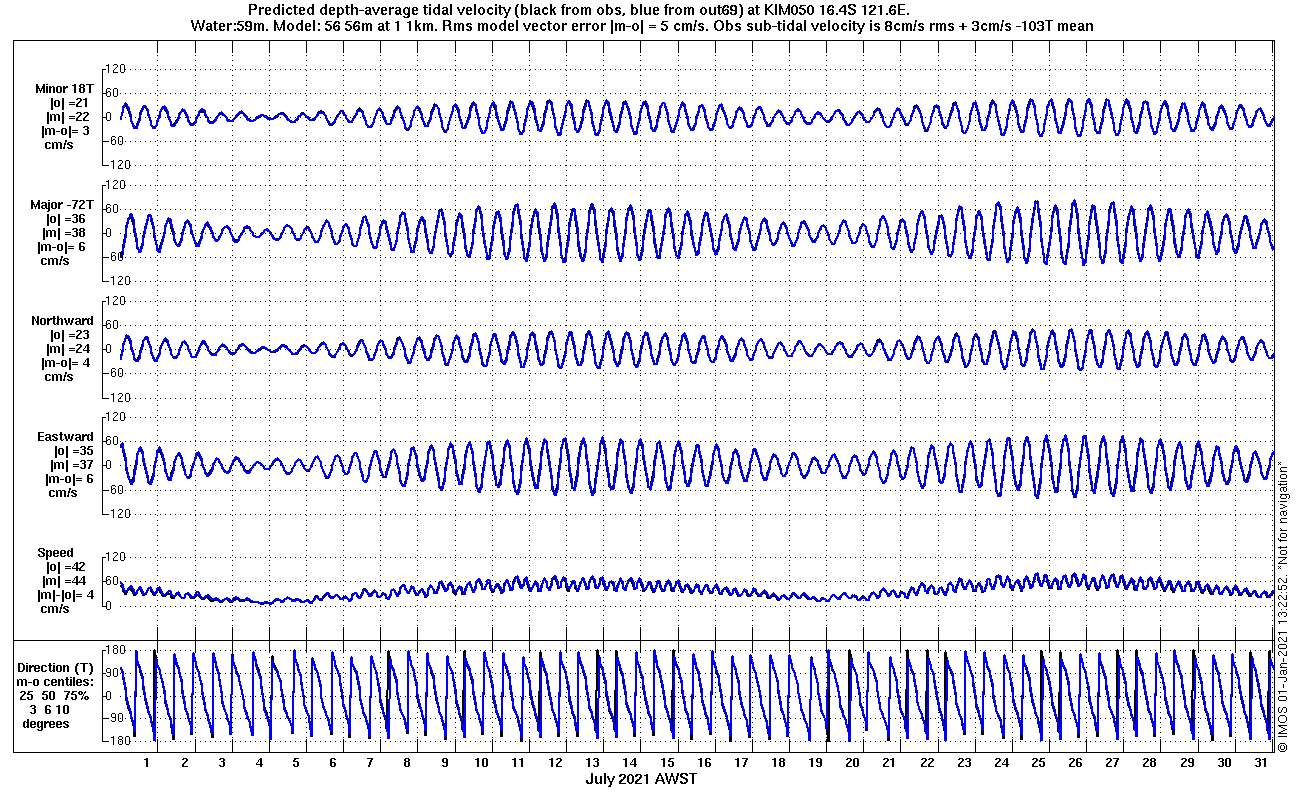
Task: Click the '-90' tick on Direction axis
Action: point(114,718)
